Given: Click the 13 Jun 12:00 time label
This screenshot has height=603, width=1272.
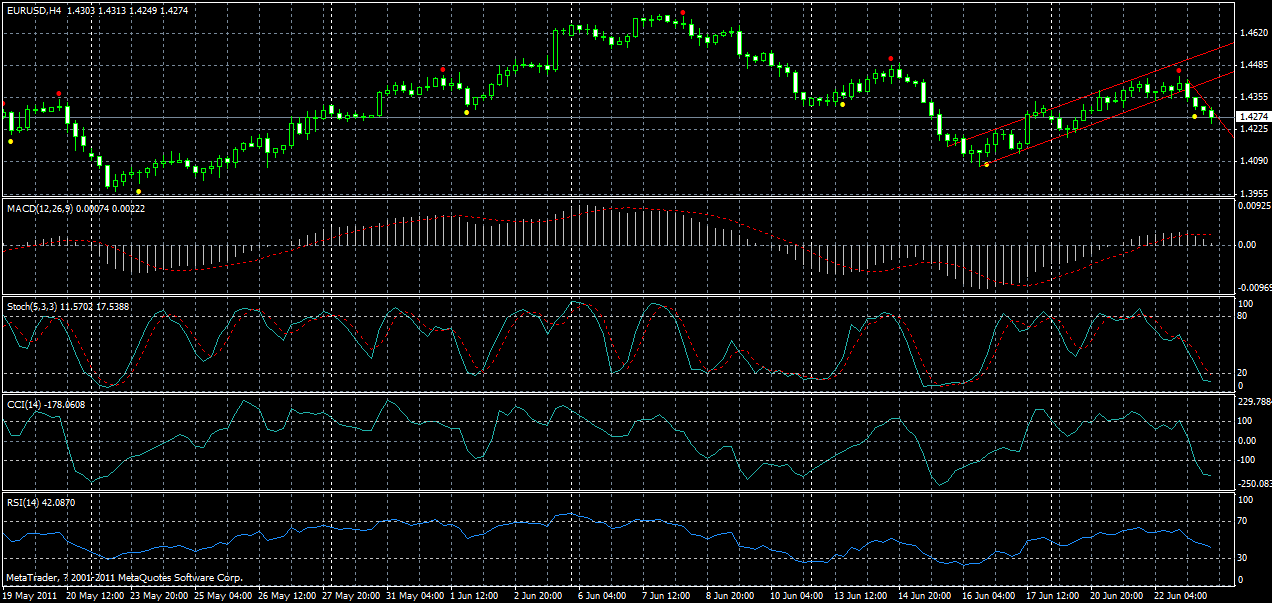Looking at the screenshot, I should [861, 595].
